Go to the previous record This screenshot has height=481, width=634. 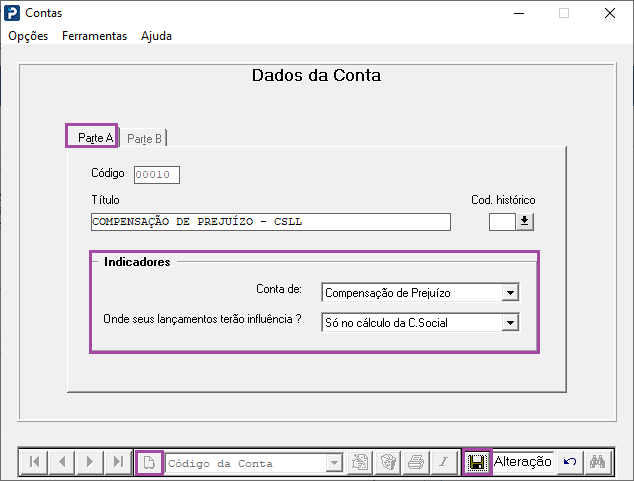point(62,462)
